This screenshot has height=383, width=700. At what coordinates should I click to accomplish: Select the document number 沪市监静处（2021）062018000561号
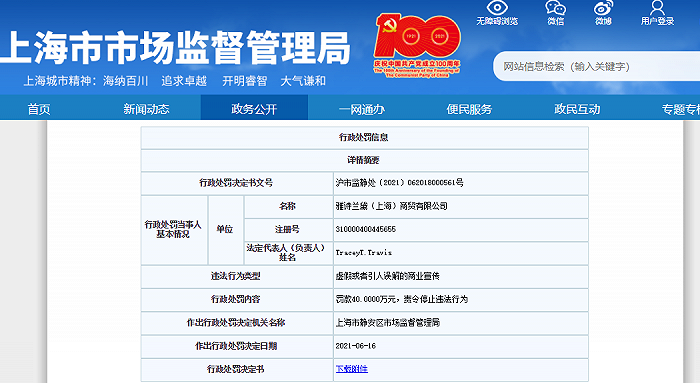[x=400, y=183]
